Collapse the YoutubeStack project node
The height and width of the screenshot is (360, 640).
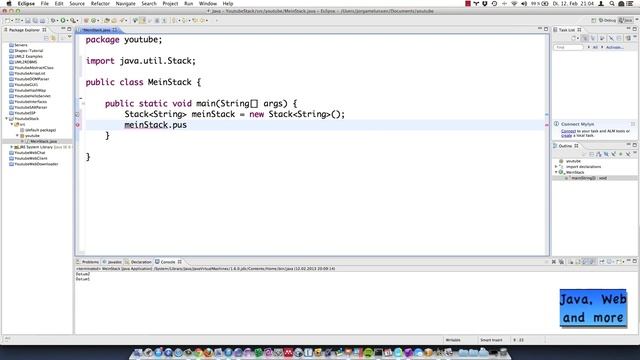(7, 118)
